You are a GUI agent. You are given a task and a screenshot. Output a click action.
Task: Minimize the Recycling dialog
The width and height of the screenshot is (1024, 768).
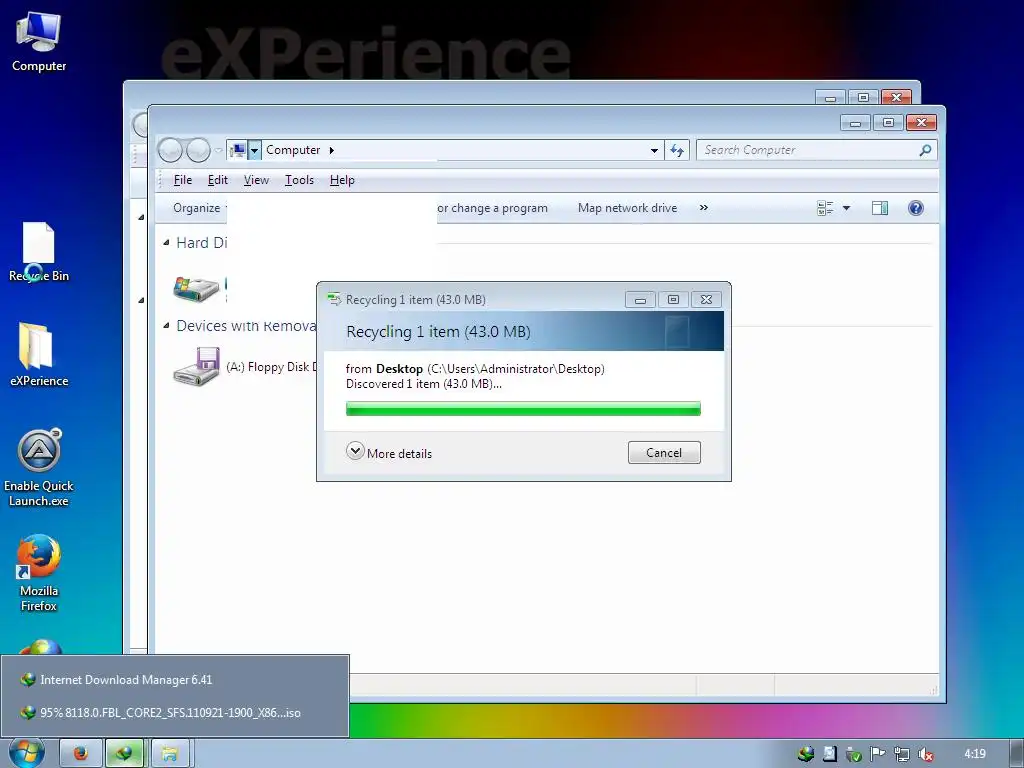point(640,300)
